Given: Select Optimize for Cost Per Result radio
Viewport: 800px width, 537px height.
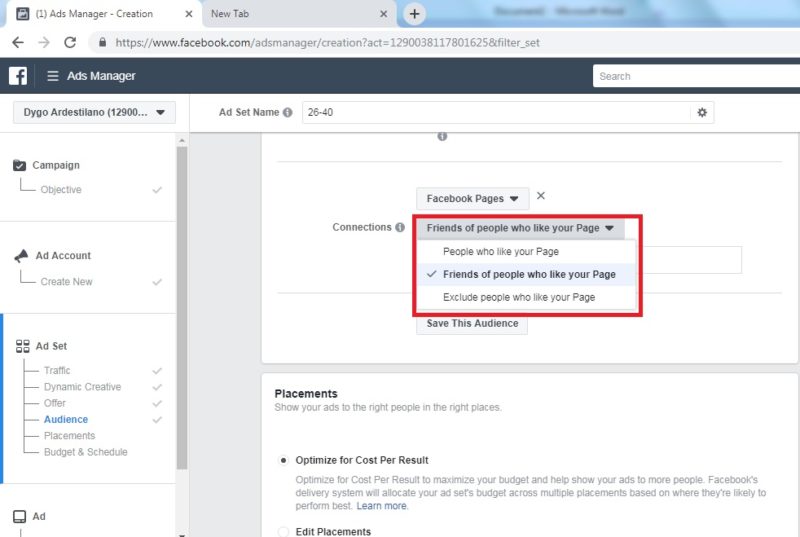Looking at the screenshot, I should tap(283, 461).
